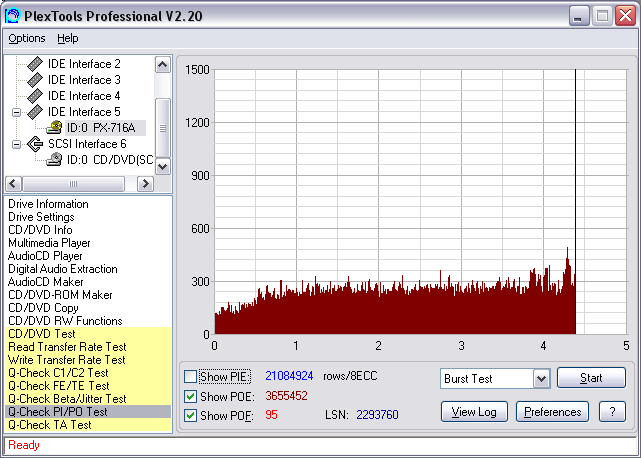Open CD/DVD RW Functions

[x=65, y=321]
